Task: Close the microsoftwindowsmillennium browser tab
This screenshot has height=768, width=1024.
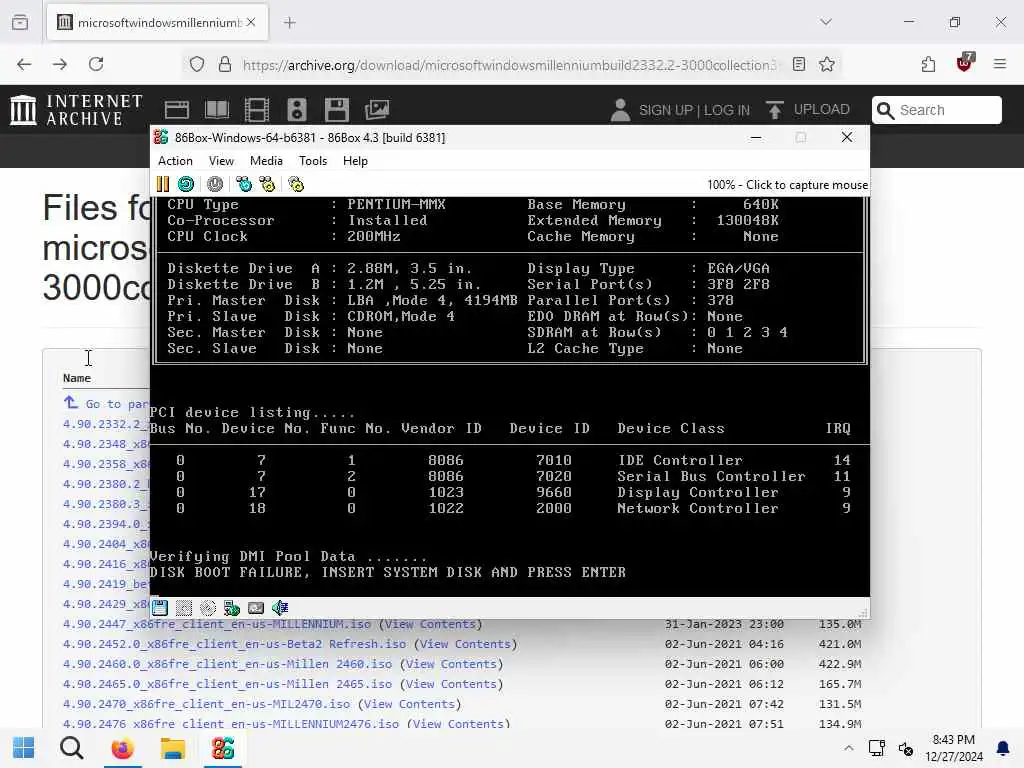Action: point(251,22)
